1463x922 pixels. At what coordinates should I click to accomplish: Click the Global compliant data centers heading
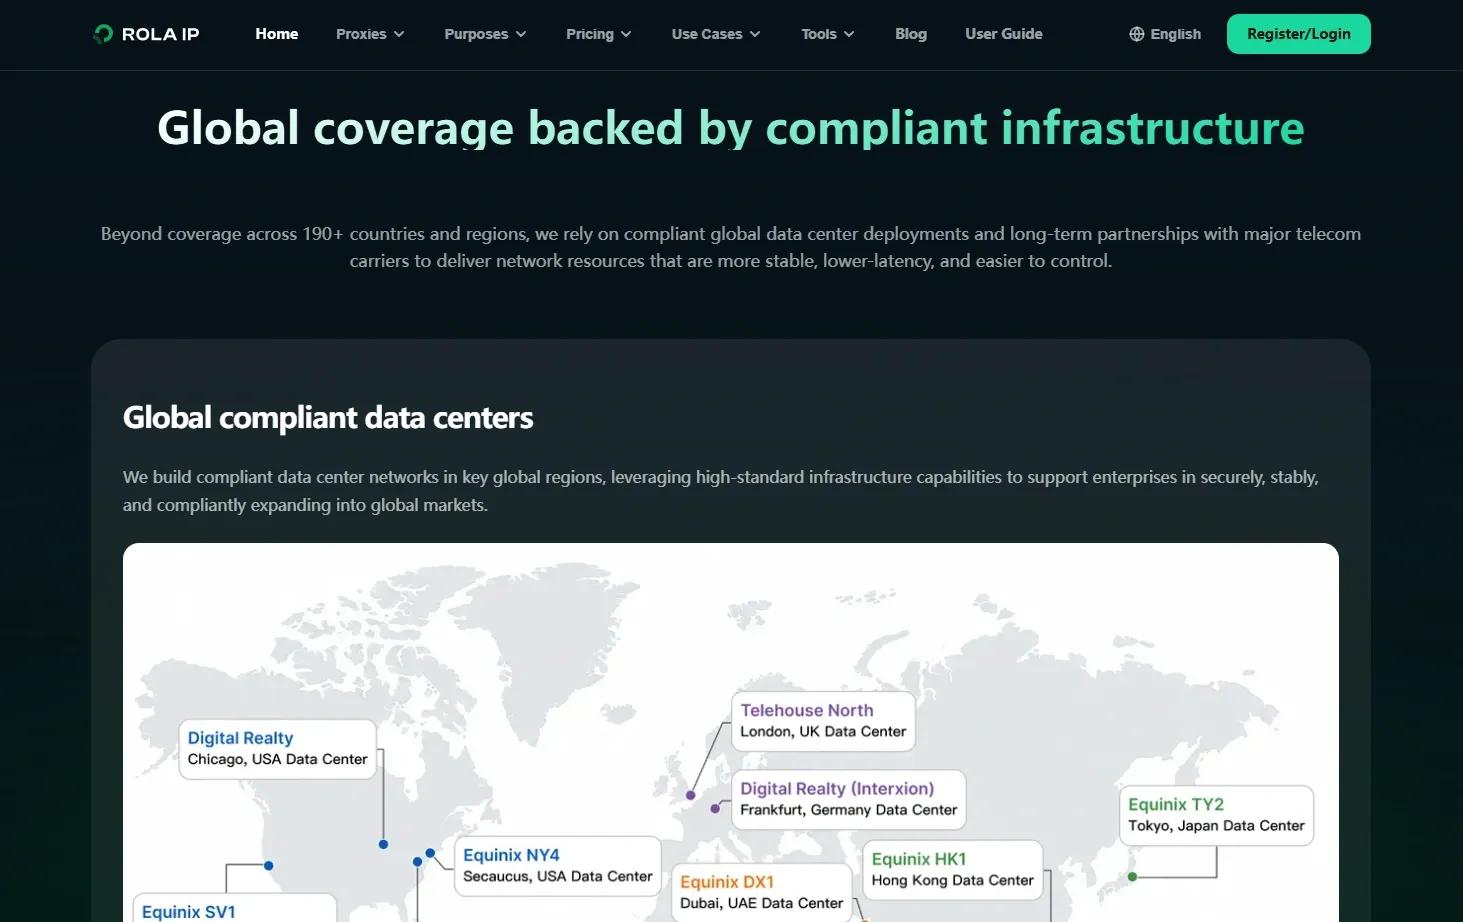tap(328, 417)
